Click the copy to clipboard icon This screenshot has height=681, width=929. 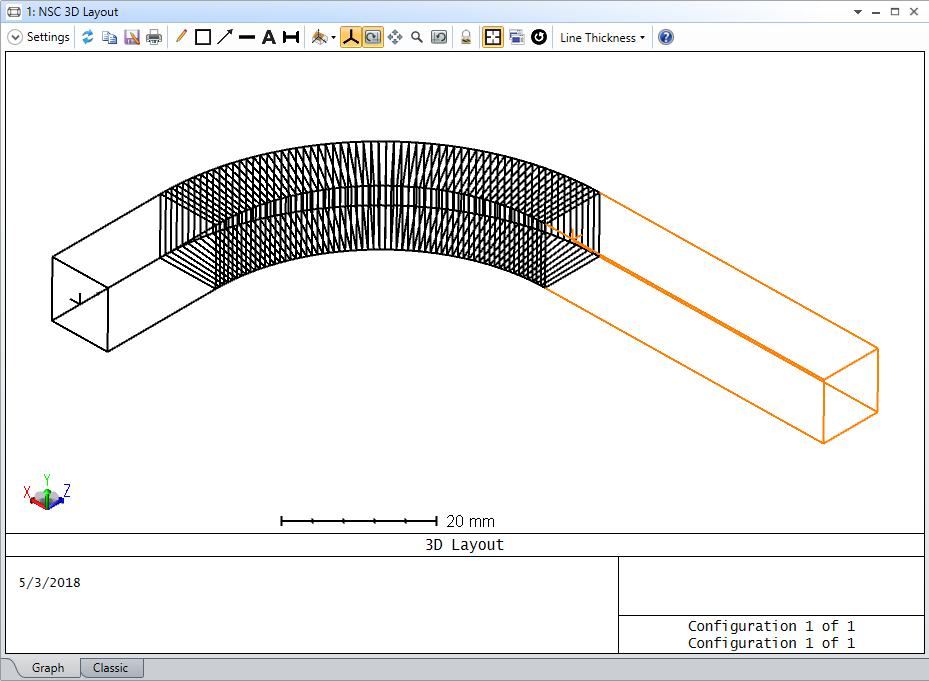[110, 37]
